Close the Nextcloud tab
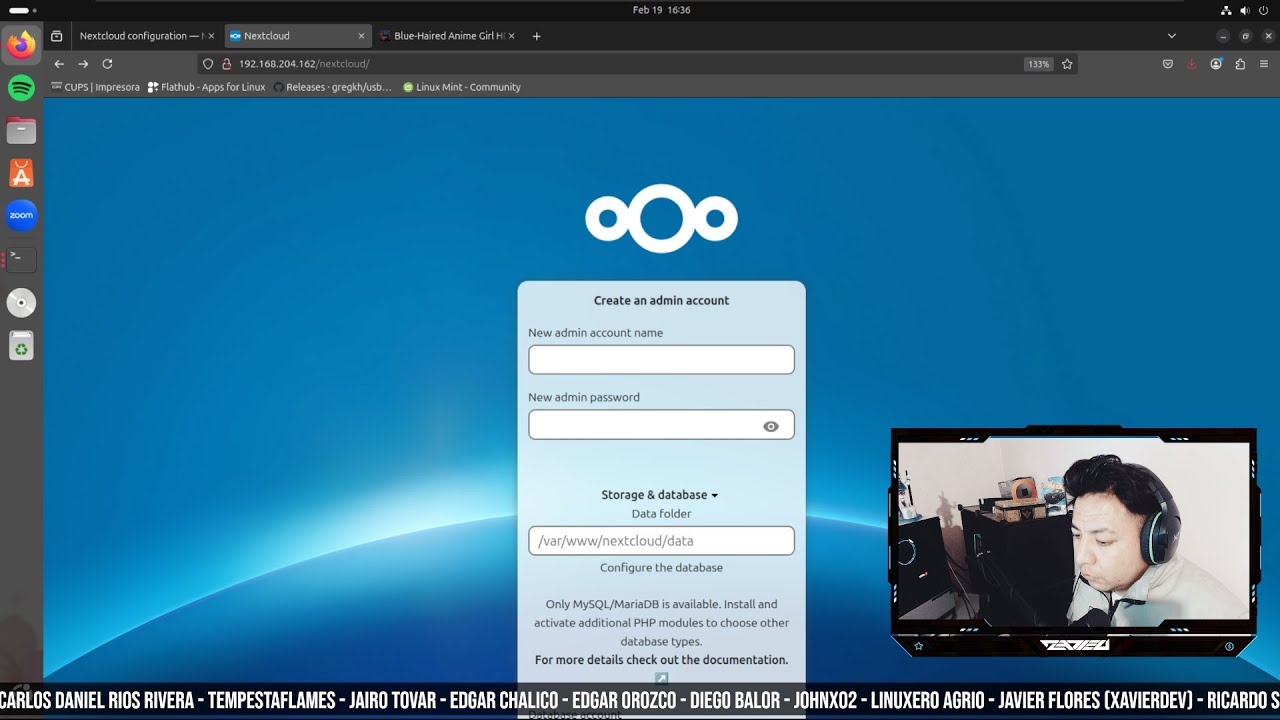Viewport: 1280px width, 720px height. pos(361,36)
